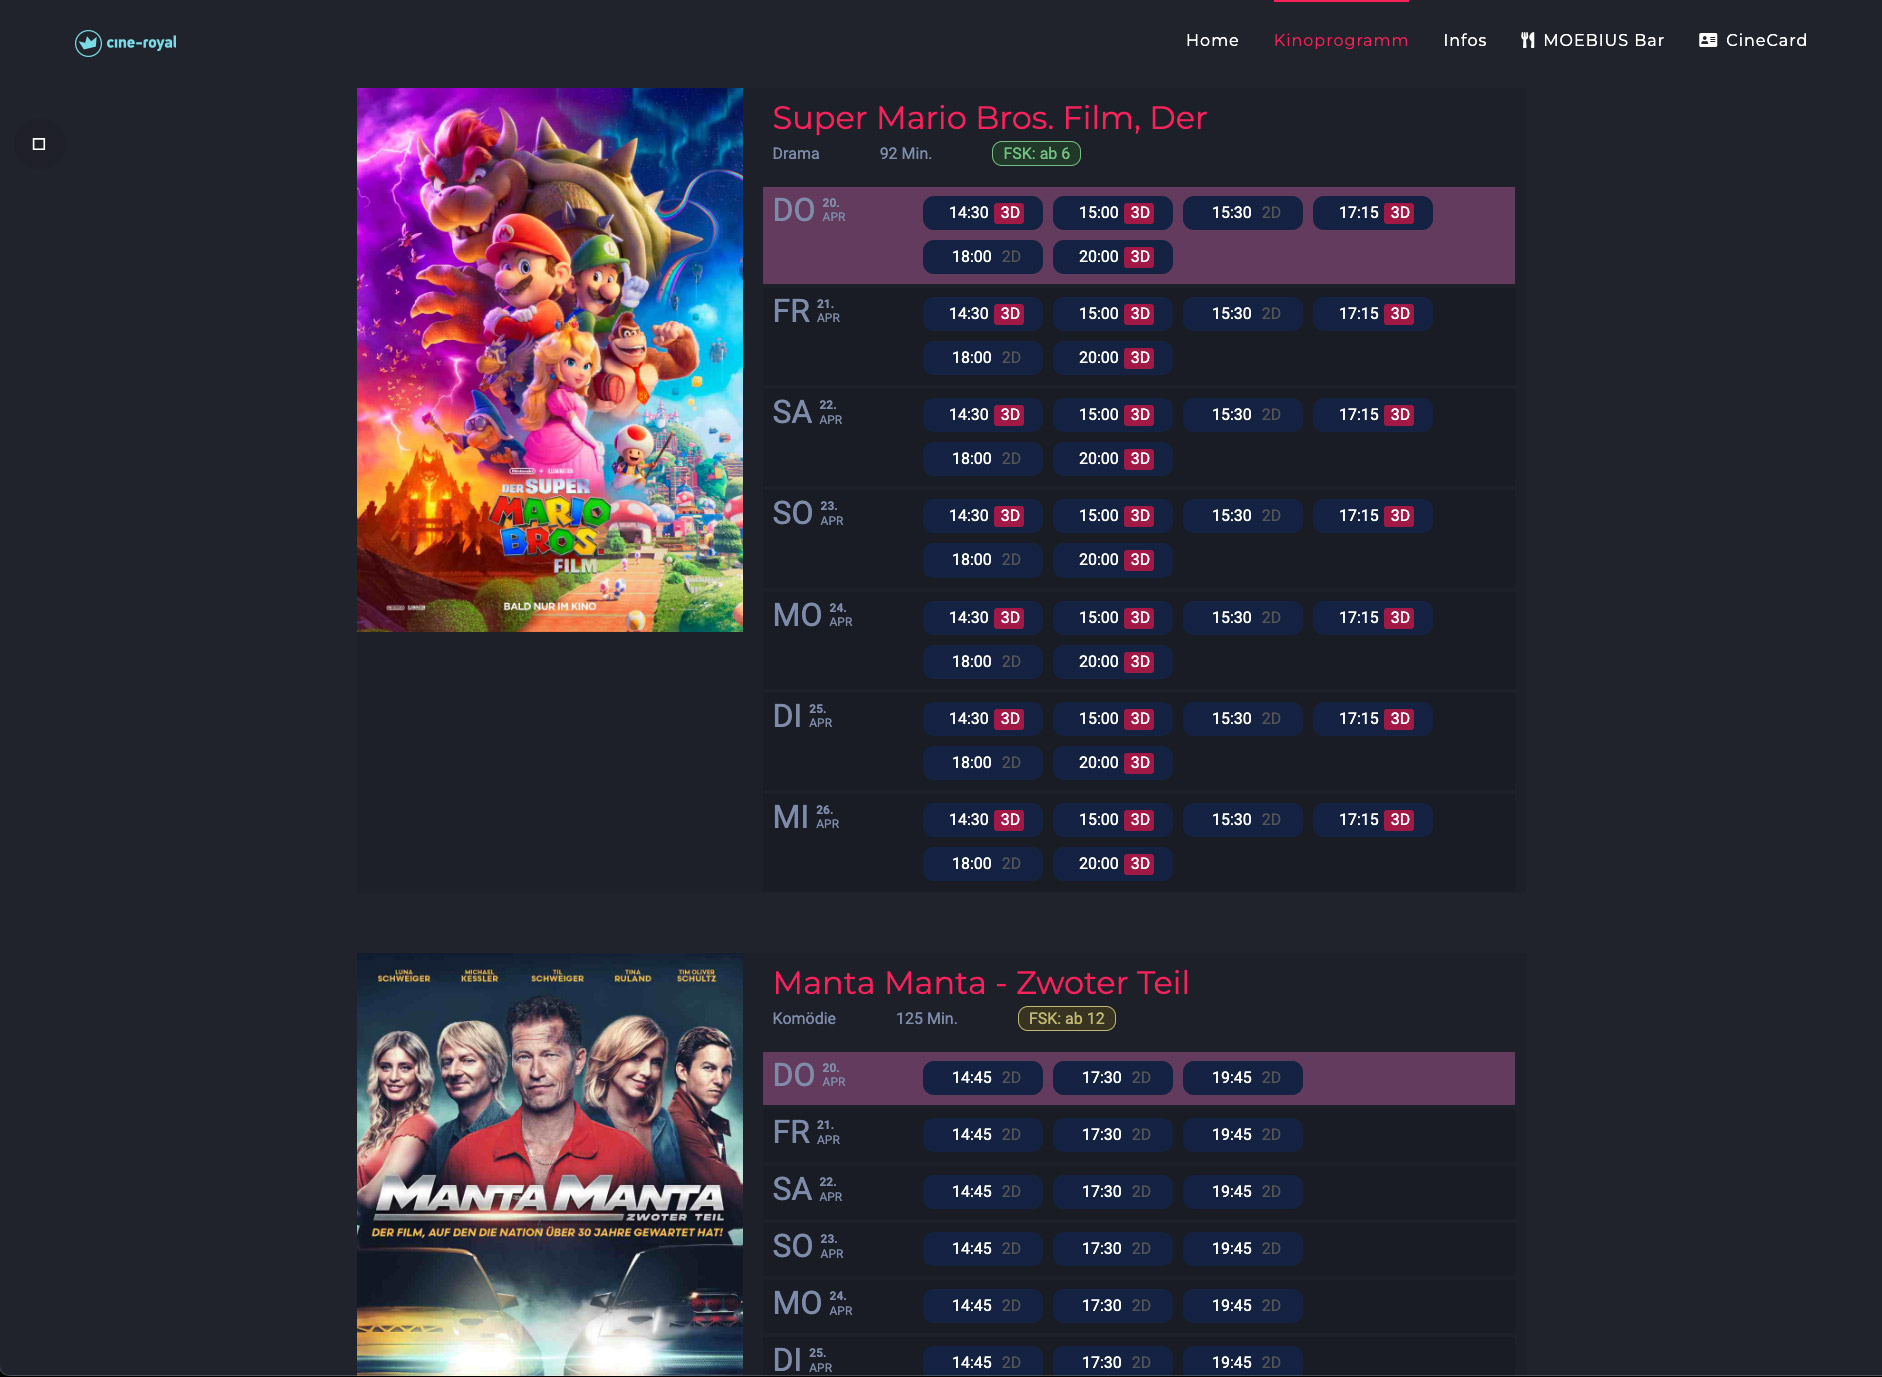Open the Home menu item
Image resolution: width=1882 pixels, height=1377 pixels.
[1212, 40]
